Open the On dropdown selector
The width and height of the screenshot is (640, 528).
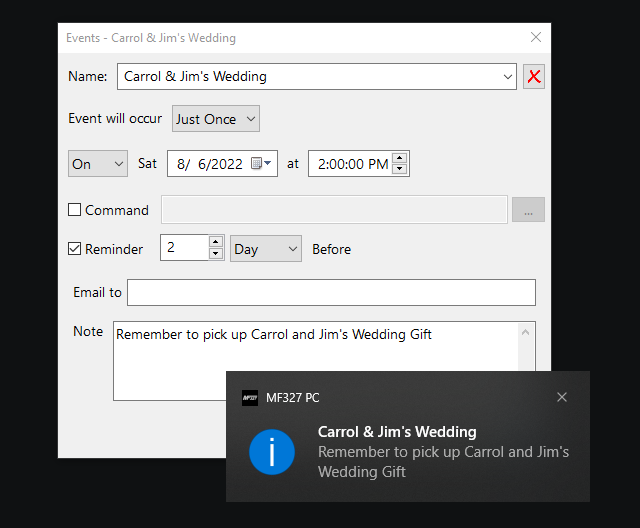pyautogui.click(x=98, y=164)
